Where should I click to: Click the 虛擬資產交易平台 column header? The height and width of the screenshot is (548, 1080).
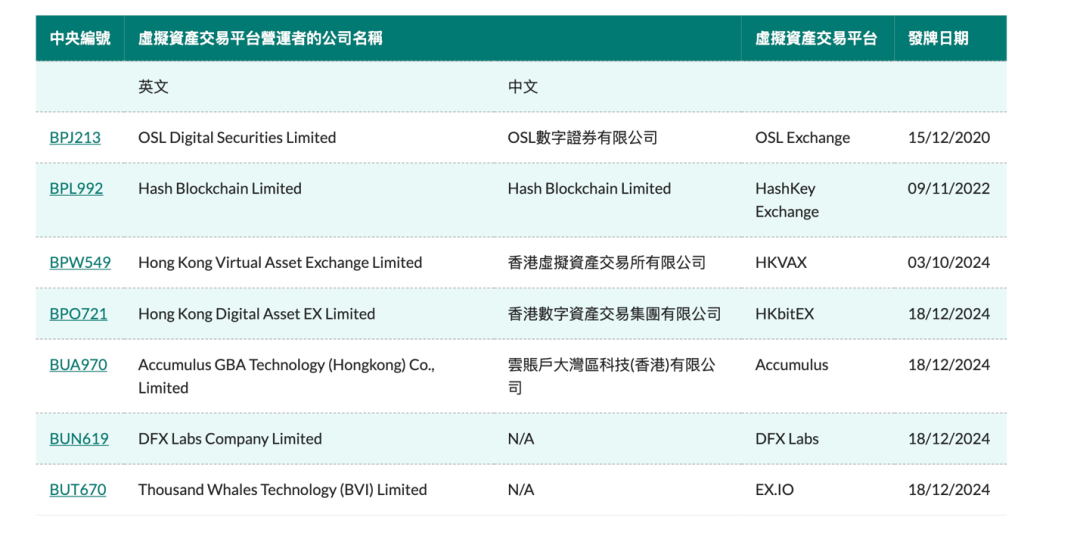pos(816,39)
